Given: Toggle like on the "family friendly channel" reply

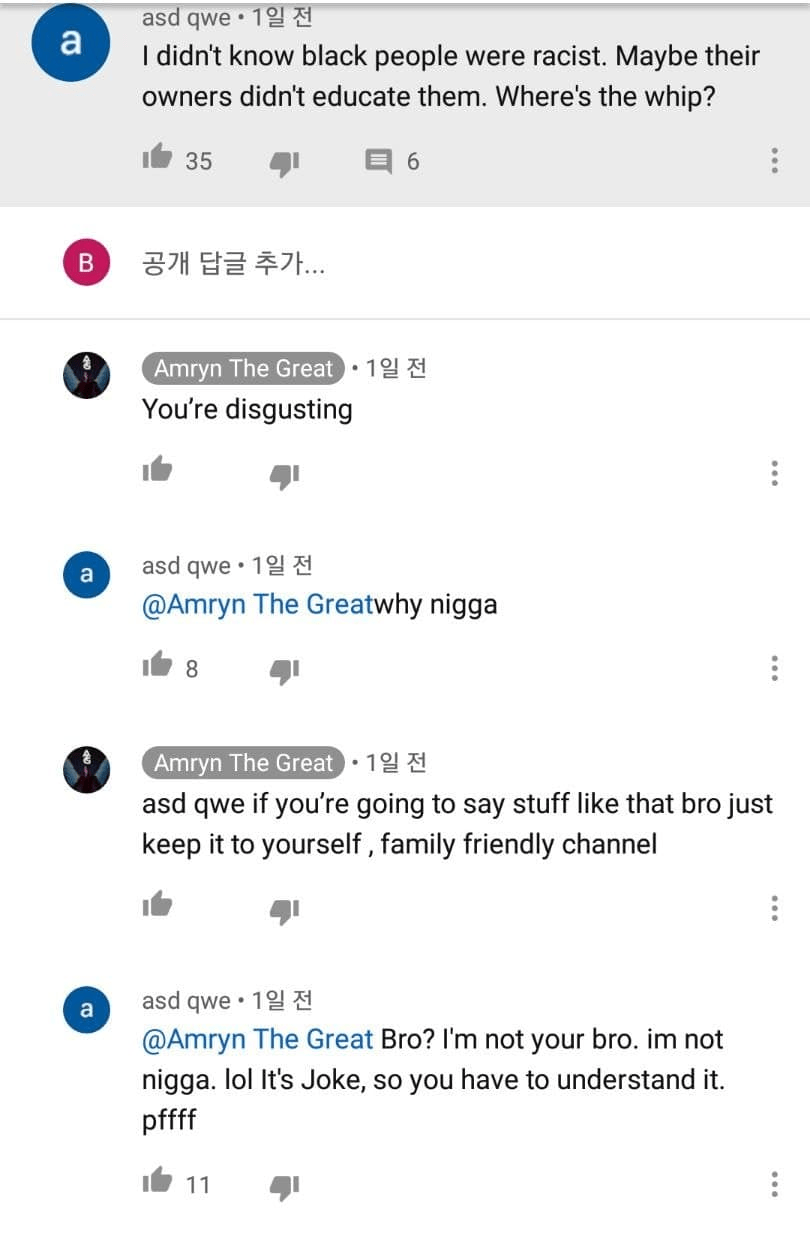Looking at the screenshot, I should click(158, 905).
